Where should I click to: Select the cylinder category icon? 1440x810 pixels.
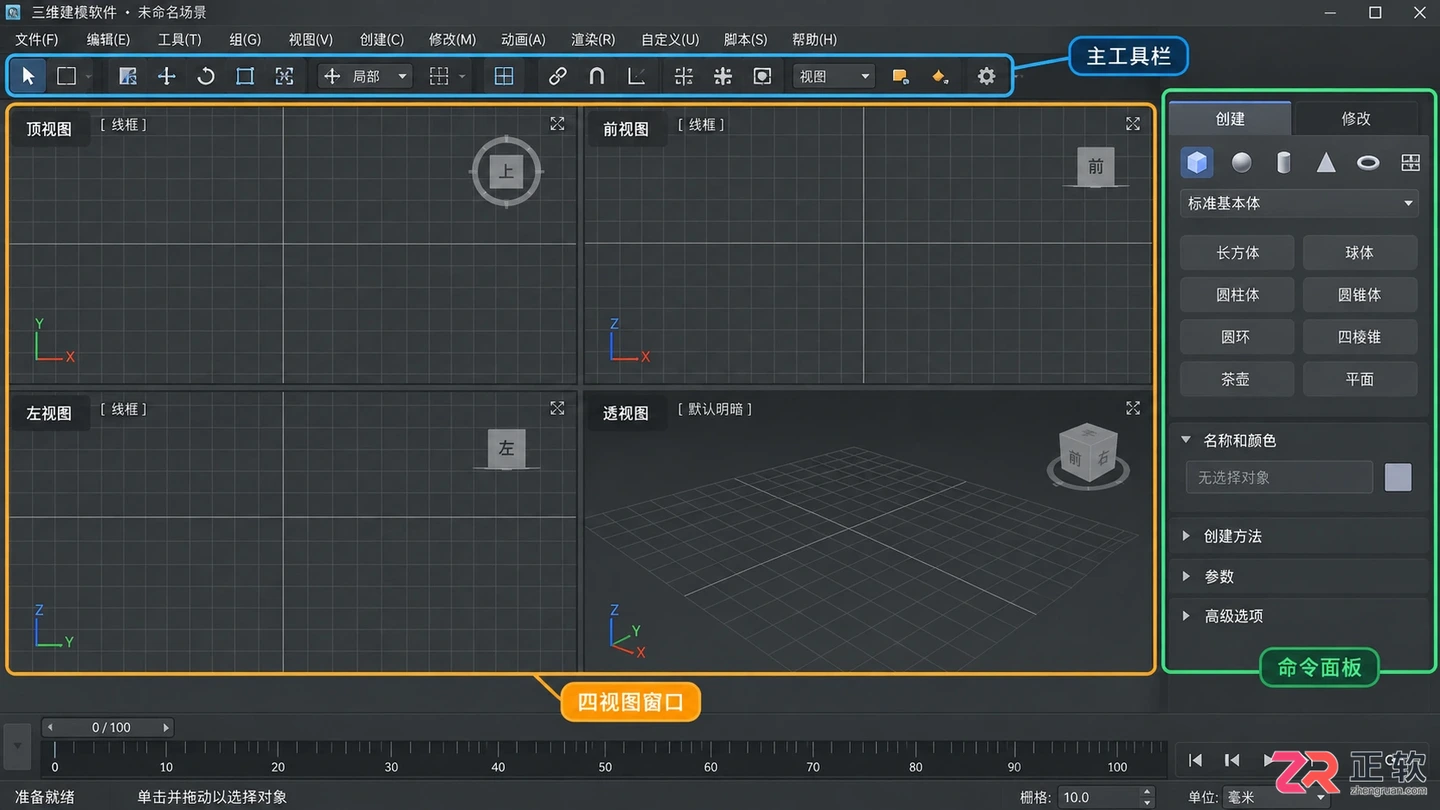point(1284,162)
